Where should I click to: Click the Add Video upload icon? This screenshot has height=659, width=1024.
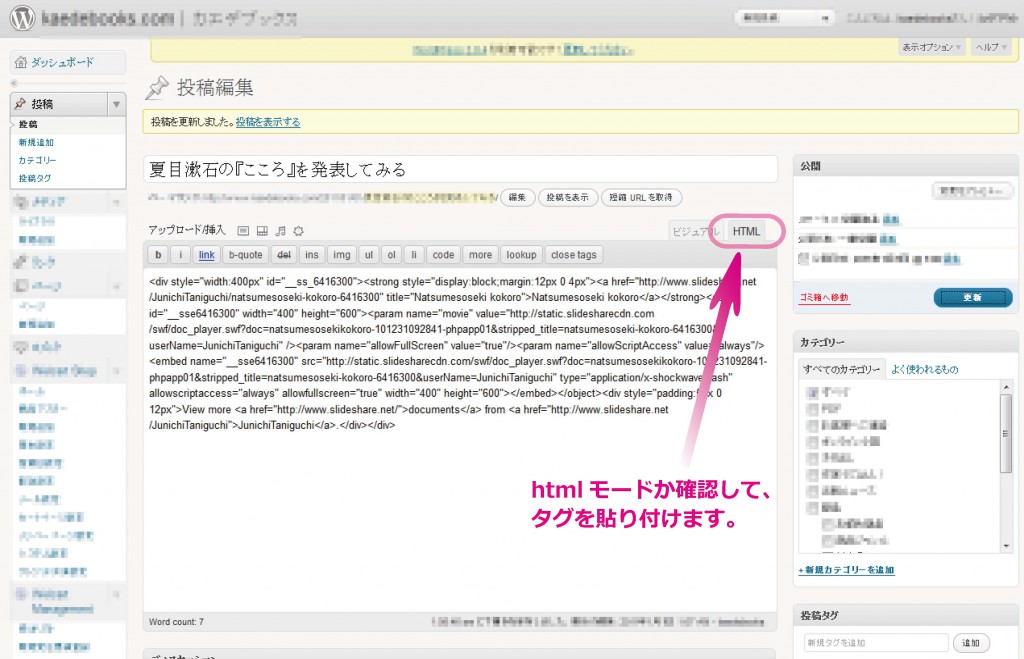262,231
